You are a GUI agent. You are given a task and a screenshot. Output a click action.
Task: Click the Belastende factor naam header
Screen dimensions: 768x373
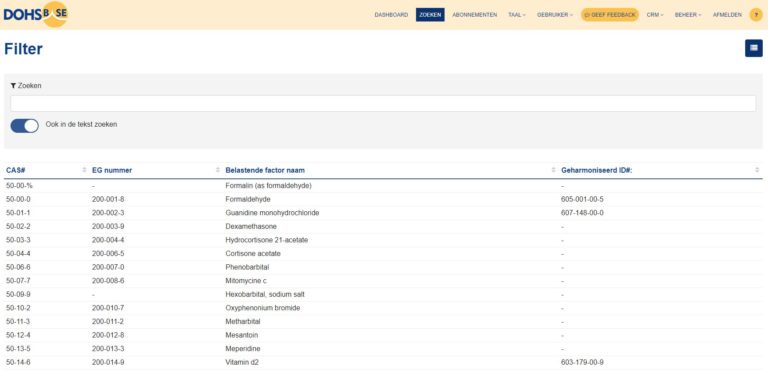pyautogui.click(x=264, y=170)
